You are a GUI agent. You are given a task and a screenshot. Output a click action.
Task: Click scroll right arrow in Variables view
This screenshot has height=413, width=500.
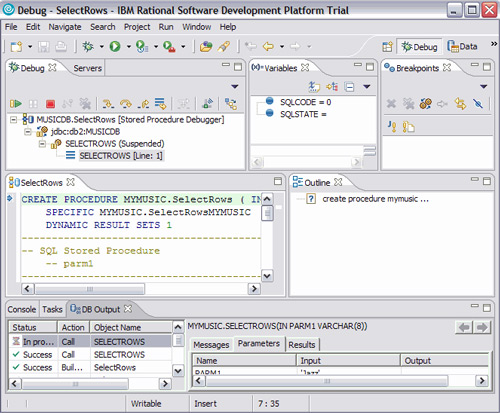(x=356, y=162)
